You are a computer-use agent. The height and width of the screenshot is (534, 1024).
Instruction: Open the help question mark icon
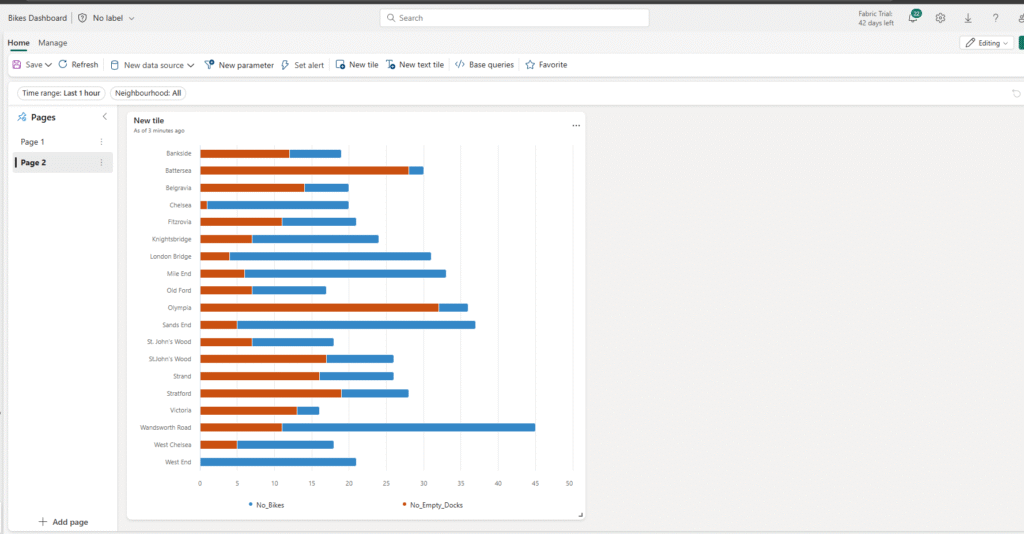pos(995,18)
